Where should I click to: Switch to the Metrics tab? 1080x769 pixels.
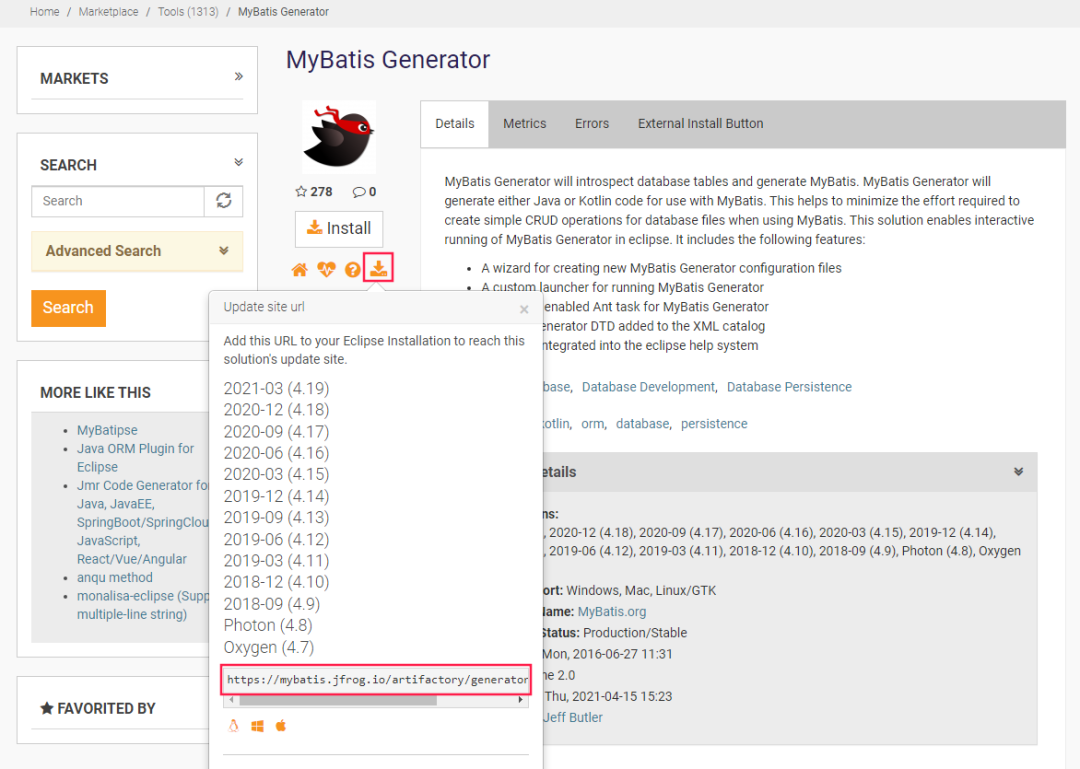(x=524, y=123)
